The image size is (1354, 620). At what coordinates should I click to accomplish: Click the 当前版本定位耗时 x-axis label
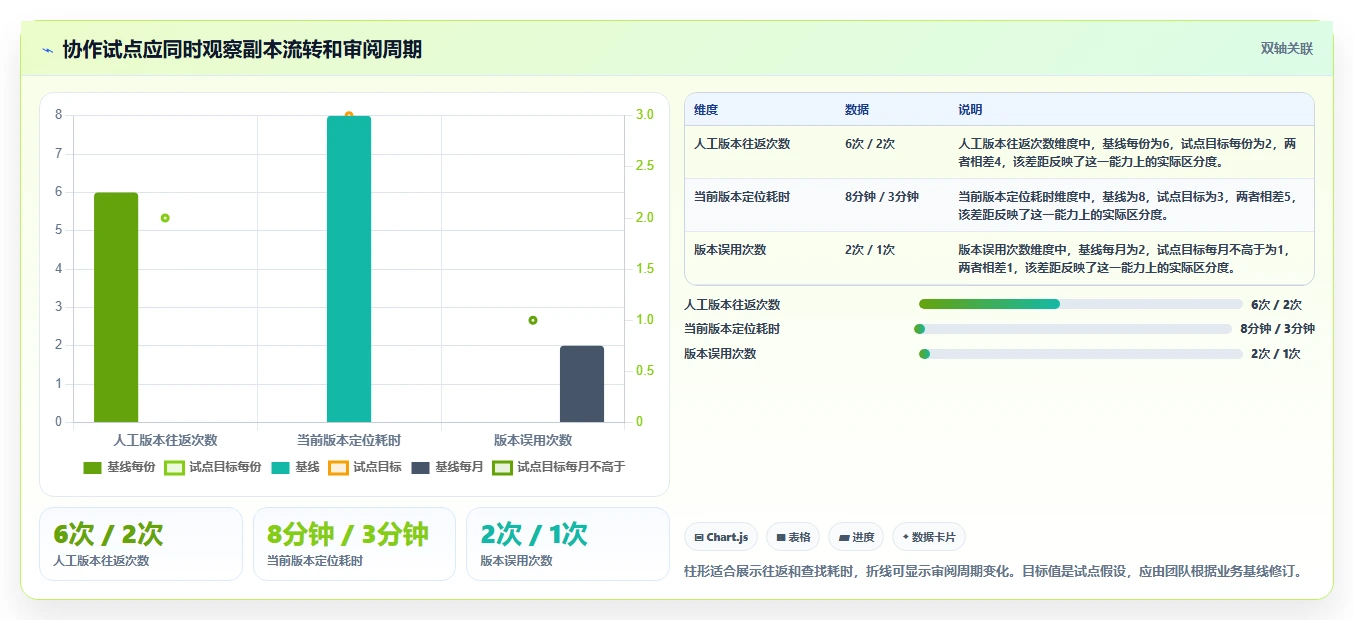(349, 440)
